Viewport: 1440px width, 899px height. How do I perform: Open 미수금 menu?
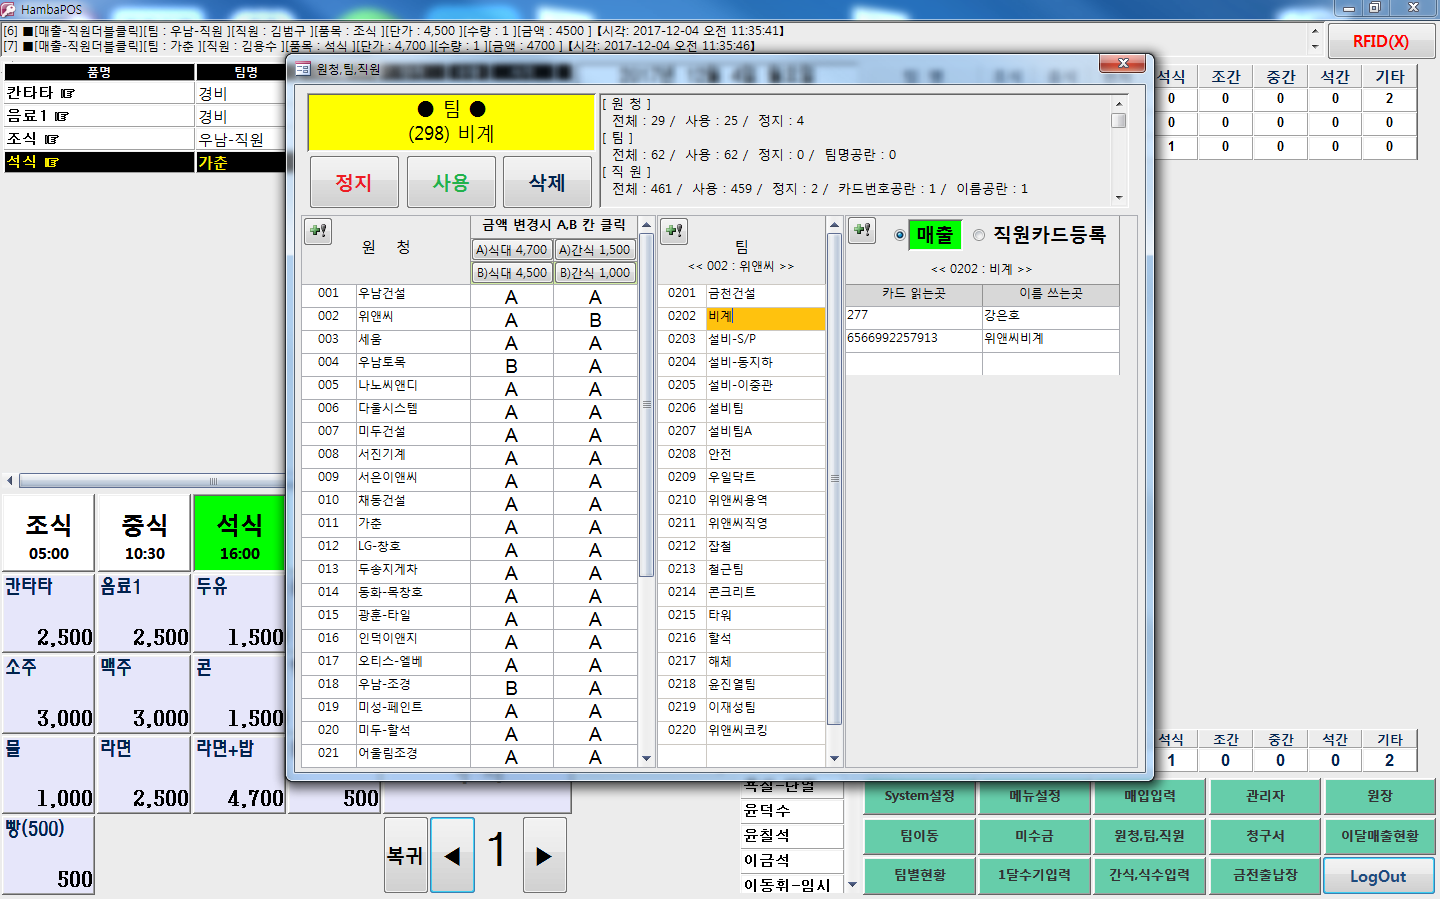(x=1034, y=836)
